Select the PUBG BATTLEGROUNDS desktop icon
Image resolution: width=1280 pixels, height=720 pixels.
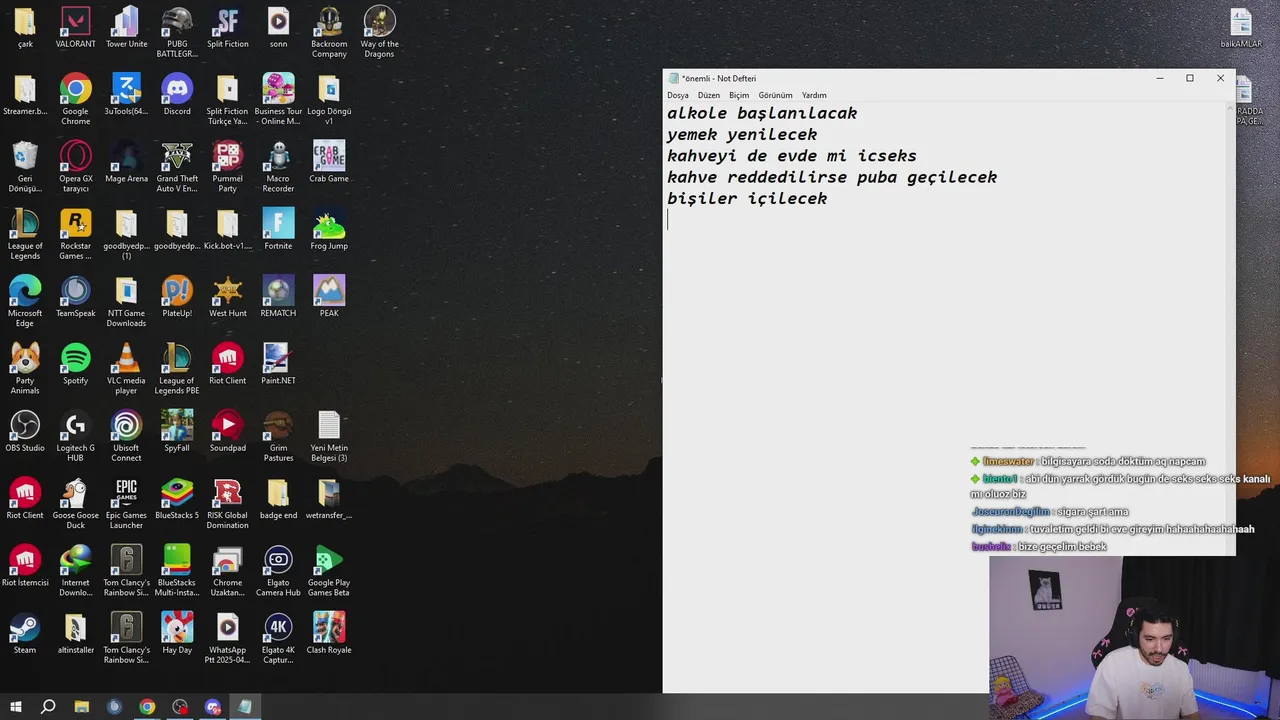177,32
